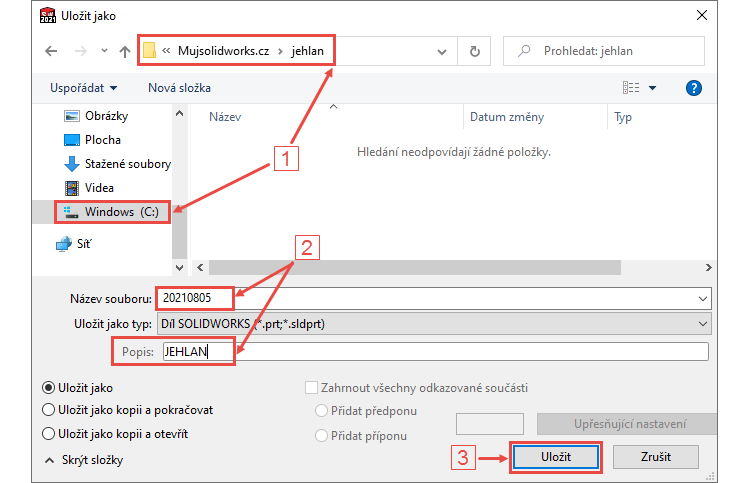This screenshot has height=483, width=750.
Task: Open the Uložit jako typ dropdown
Action: [434, 324]
